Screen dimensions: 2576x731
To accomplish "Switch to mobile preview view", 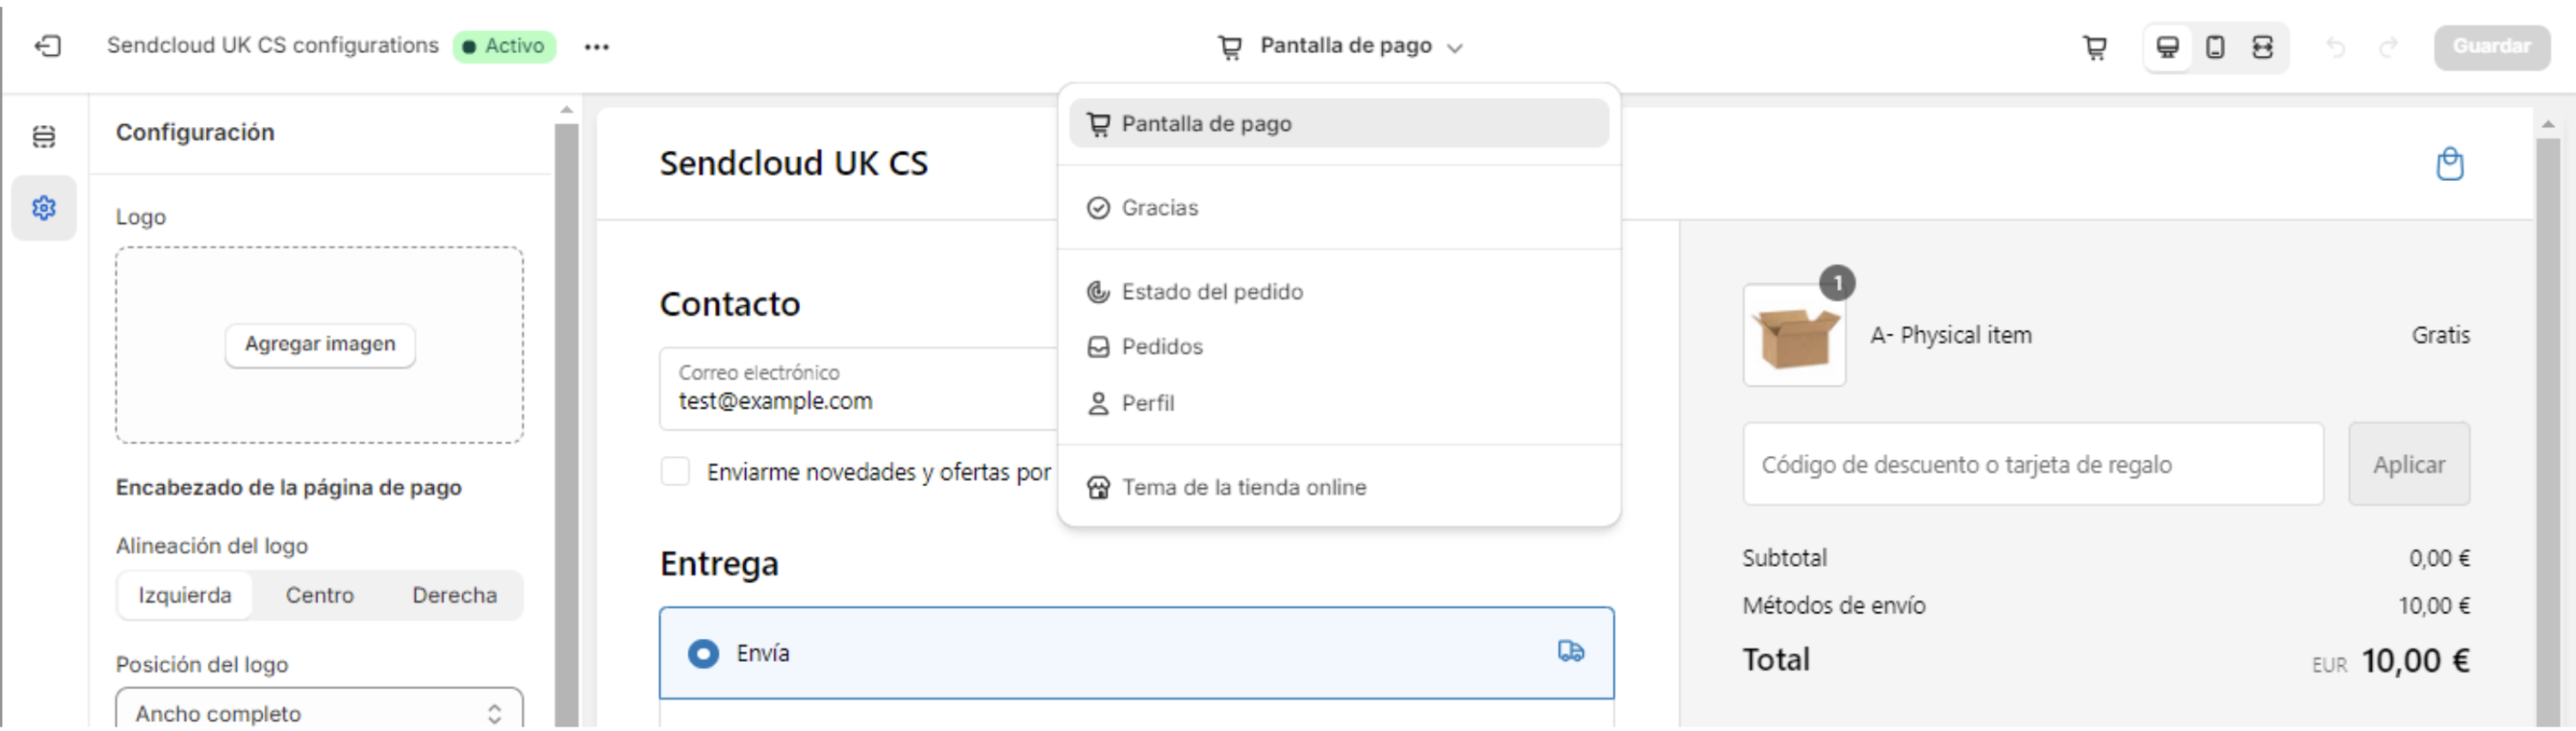I will [2215, 46].
